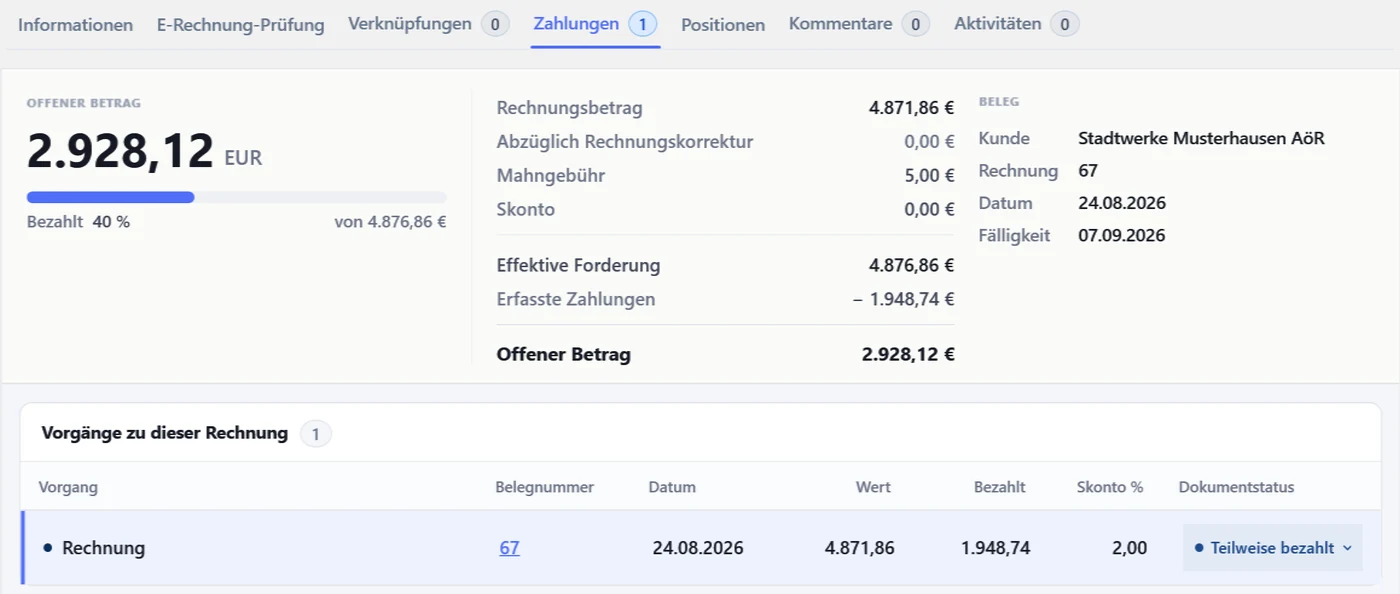
Task: Click the Abzüglich Rechnungskorrektur label
Action: 625,142
